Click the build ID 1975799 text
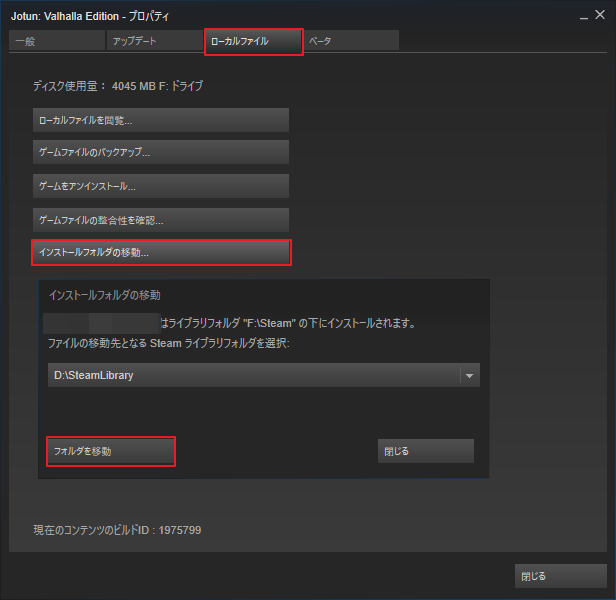The image size is (616, 600). [118, 529]
